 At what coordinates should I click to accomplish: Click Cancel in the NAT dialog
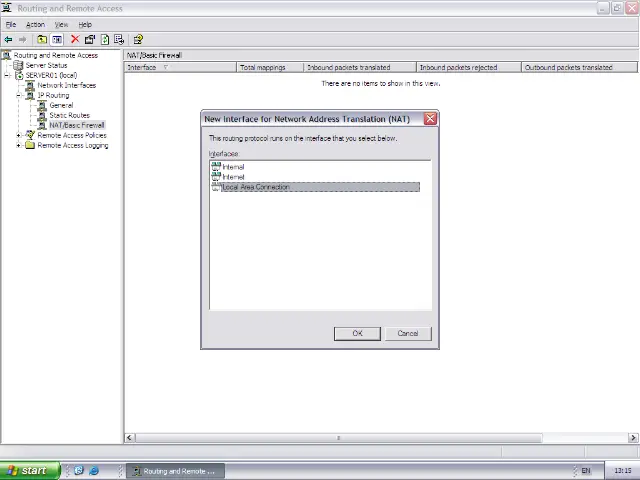point(408,333)
